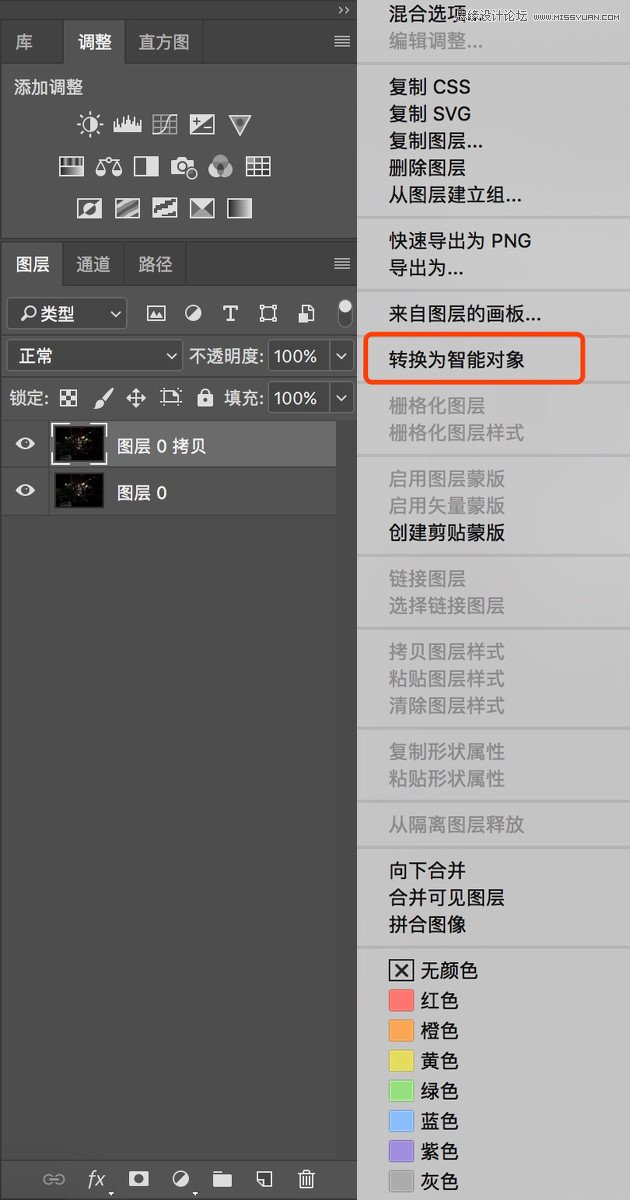The width and height of the screenshot is (630, 1200).
Task: Switch to the 库 tab
Action: [x=24, y=43]
